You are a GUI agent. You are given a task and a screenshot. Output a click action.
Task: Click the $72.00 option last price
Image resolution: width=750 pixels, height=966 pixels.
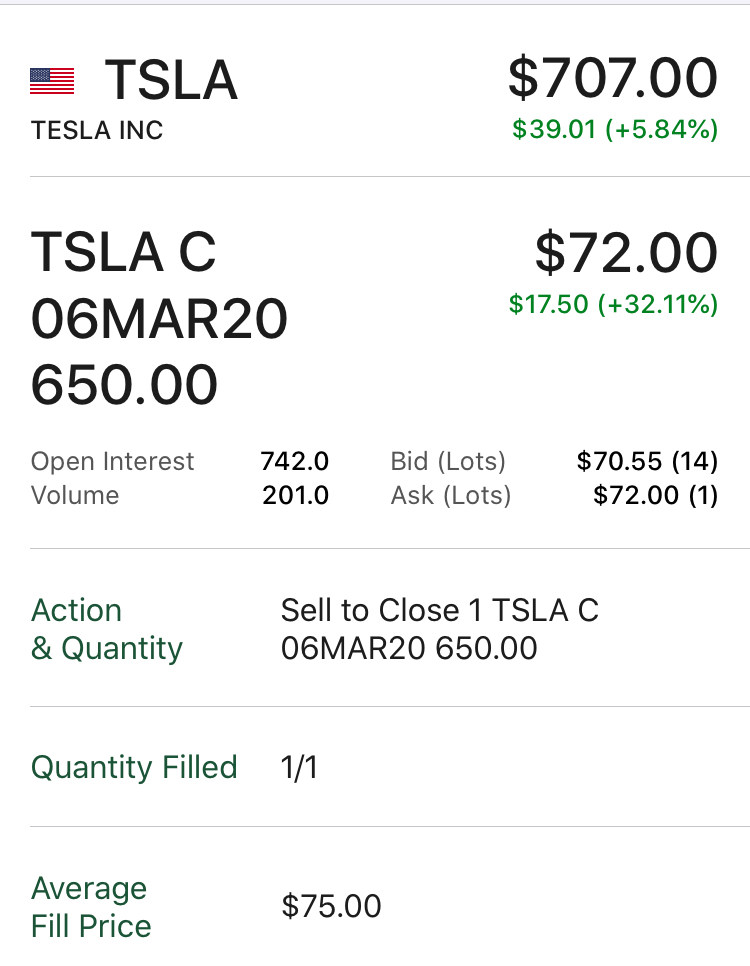pos(626,252)
